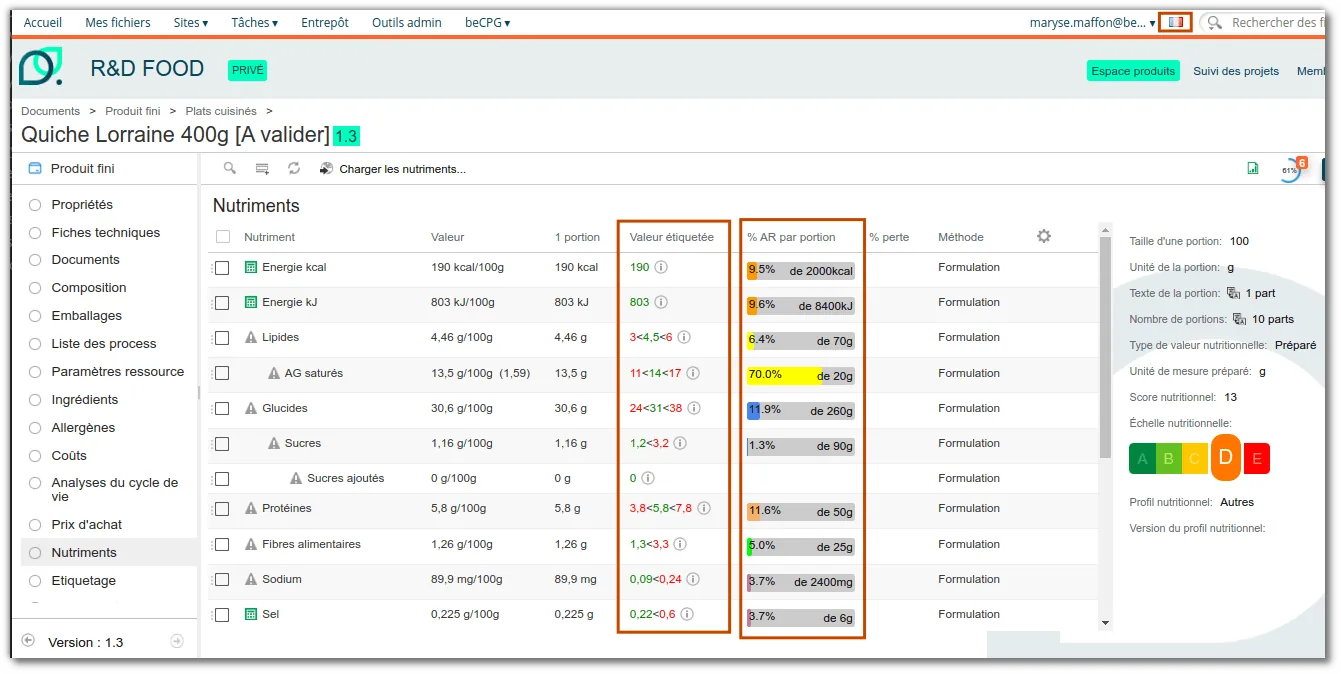Open the Accueil menu item
Image resolution: width=1341 pixels, height=674 pixels.
43,22
